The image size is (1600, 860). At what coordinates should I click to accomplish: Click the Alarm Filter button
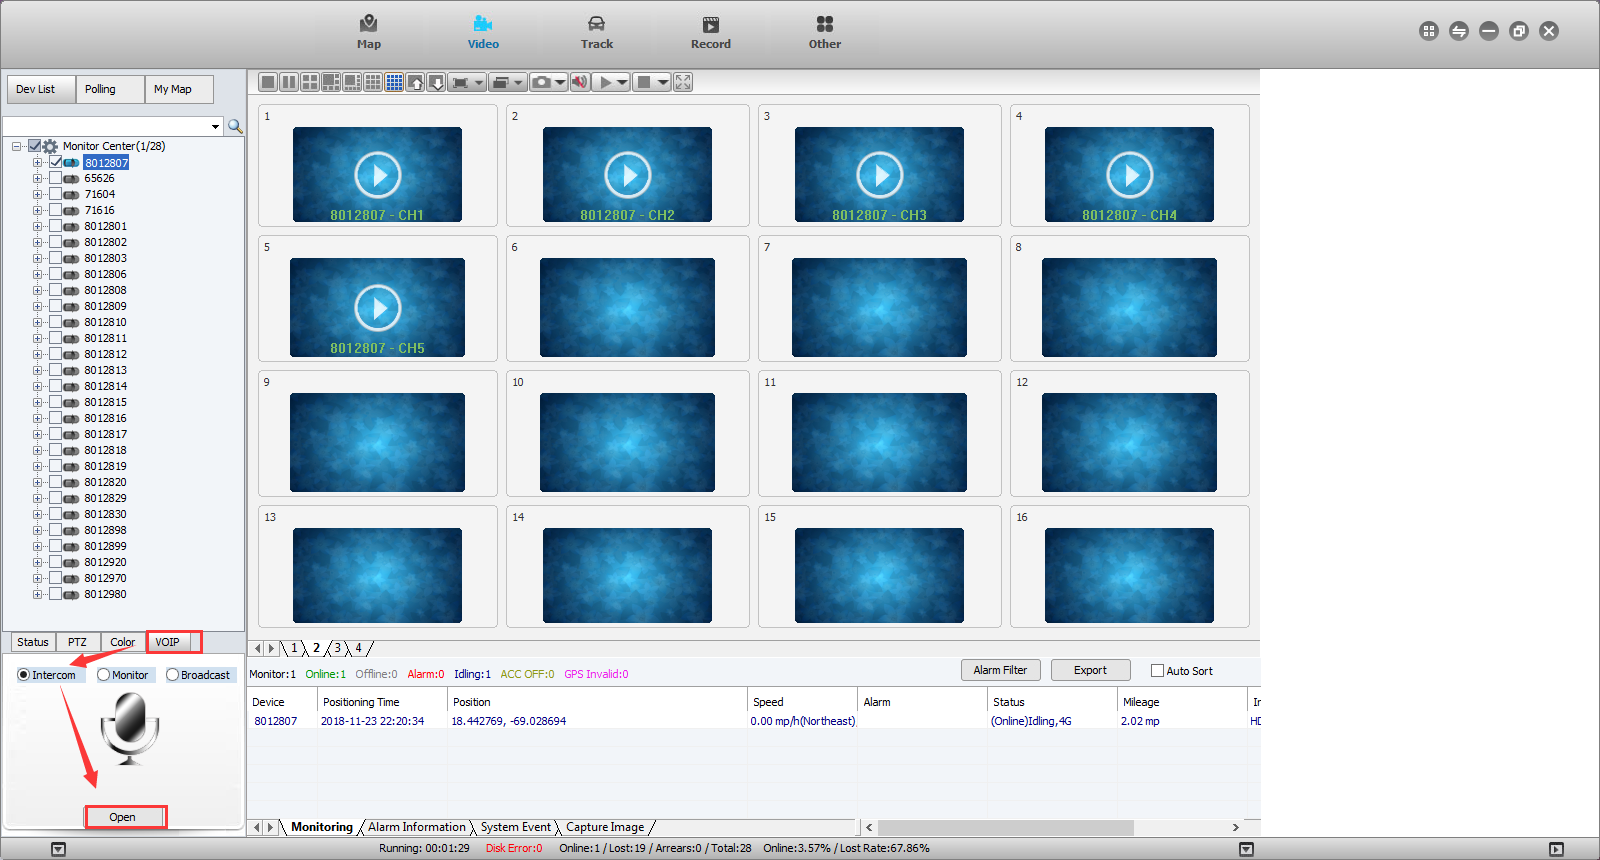click(x=1000, y=670)
